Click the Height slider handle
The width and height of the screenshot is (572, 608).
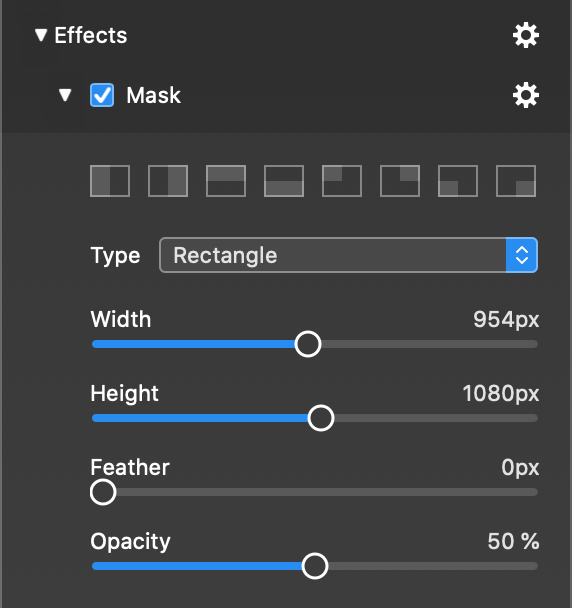(x=321, y=418)
